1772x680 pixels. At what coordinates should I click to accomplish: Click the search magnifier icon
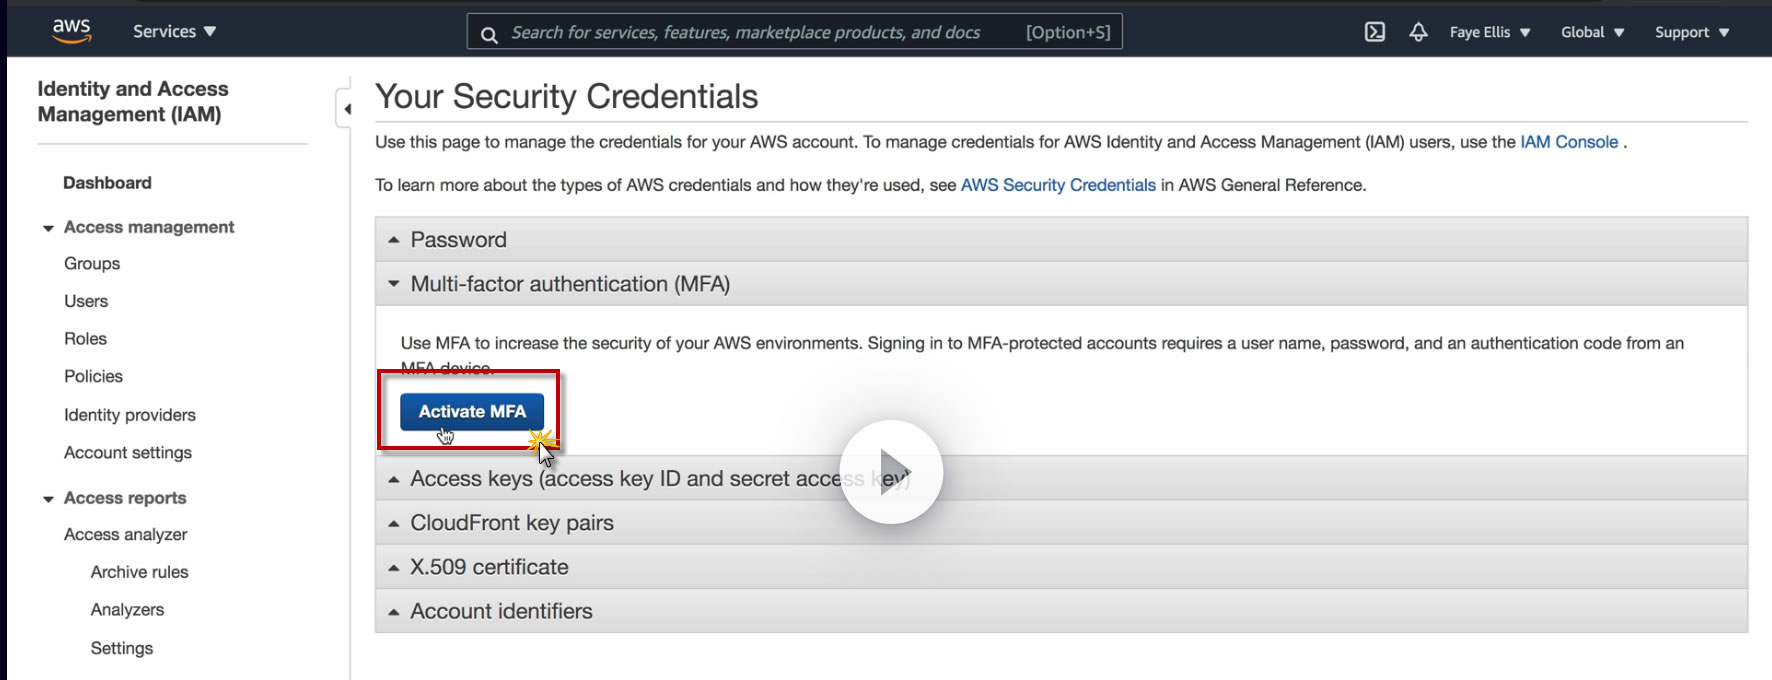point(489,34)
